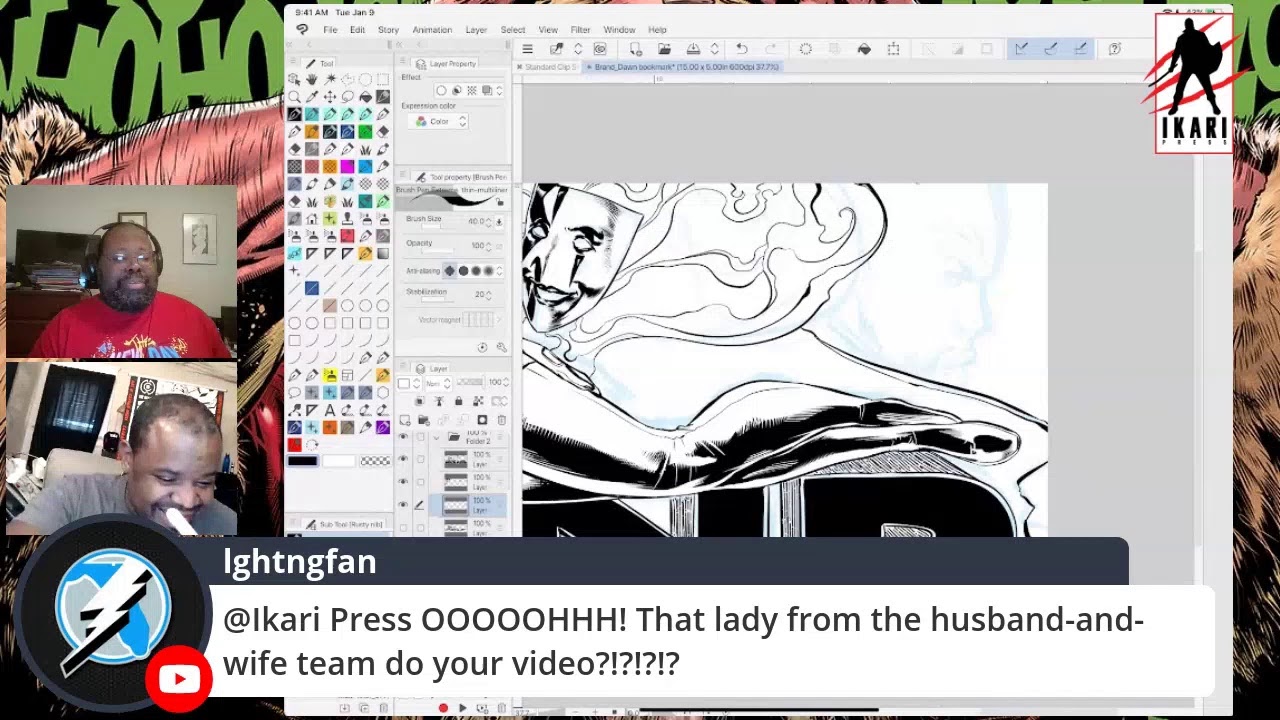Open the layer blending mode dropdown
The height and width of the screenshot is (720, 1280).
tap(438, 383)
